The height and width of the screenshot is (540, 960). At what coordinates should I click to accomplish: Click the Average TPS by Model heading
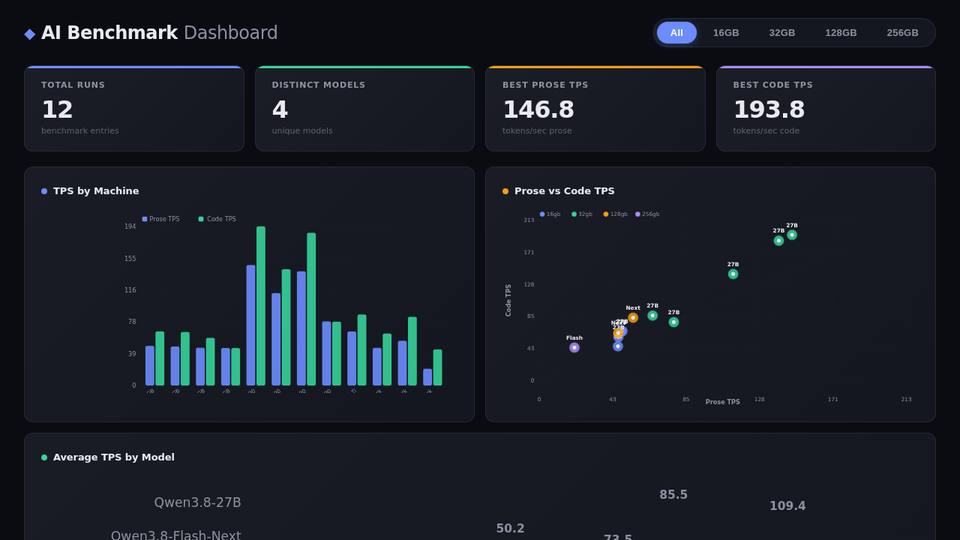click(114, 457)
